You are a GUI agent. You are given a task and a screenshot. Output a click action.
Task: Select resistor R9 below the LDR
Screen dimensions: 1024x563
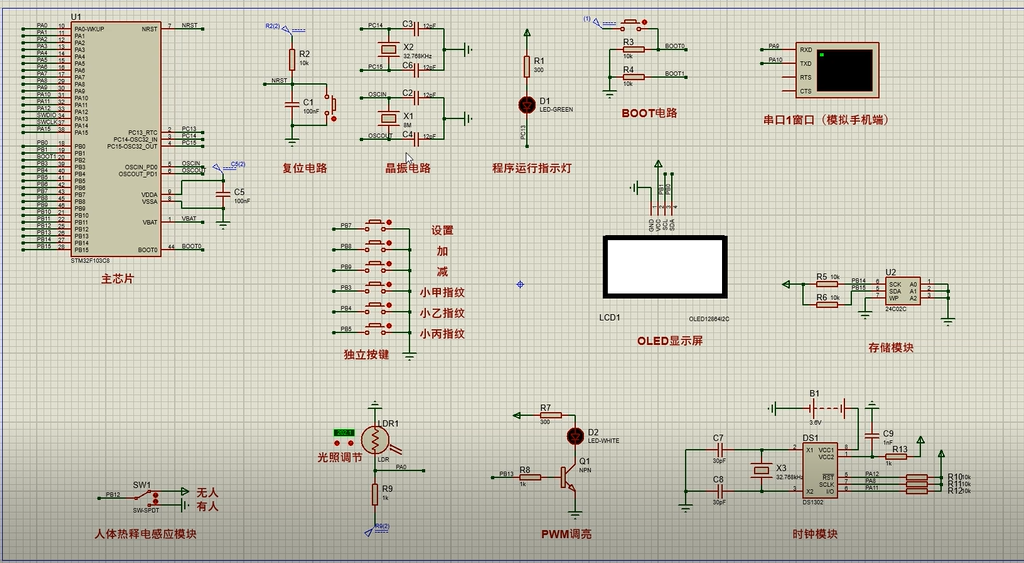coord(375,494)
